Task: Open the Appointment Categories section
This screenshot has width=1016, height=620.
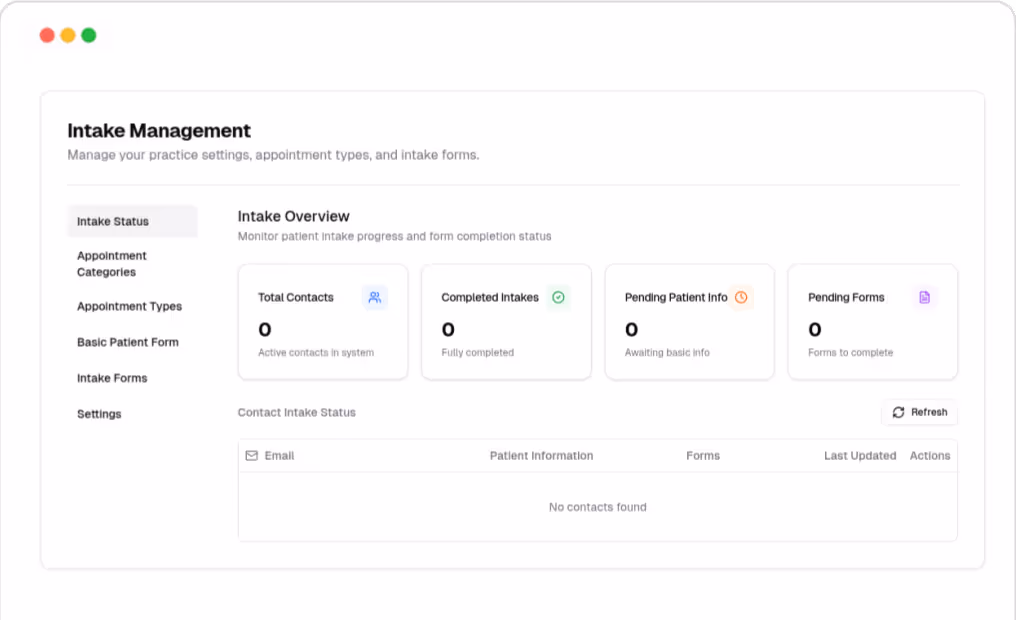Action: [x=112, y=263]
